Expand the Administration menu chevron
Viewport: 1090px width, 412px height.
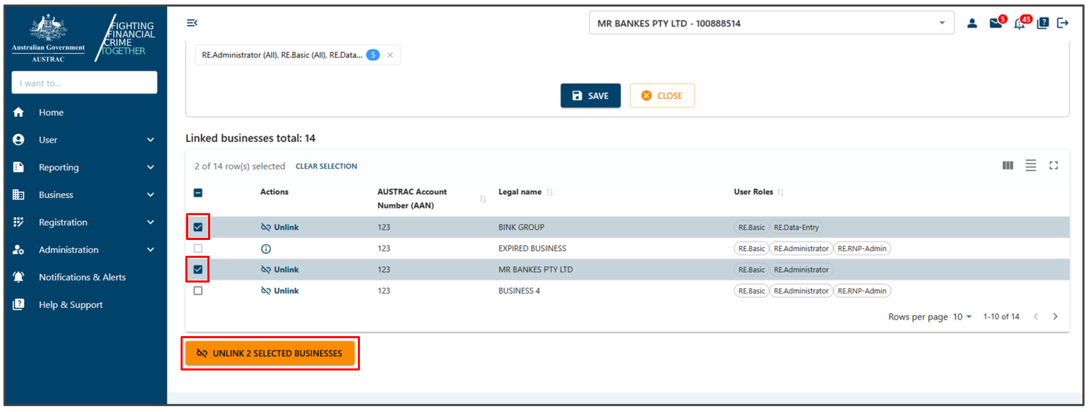150,249
